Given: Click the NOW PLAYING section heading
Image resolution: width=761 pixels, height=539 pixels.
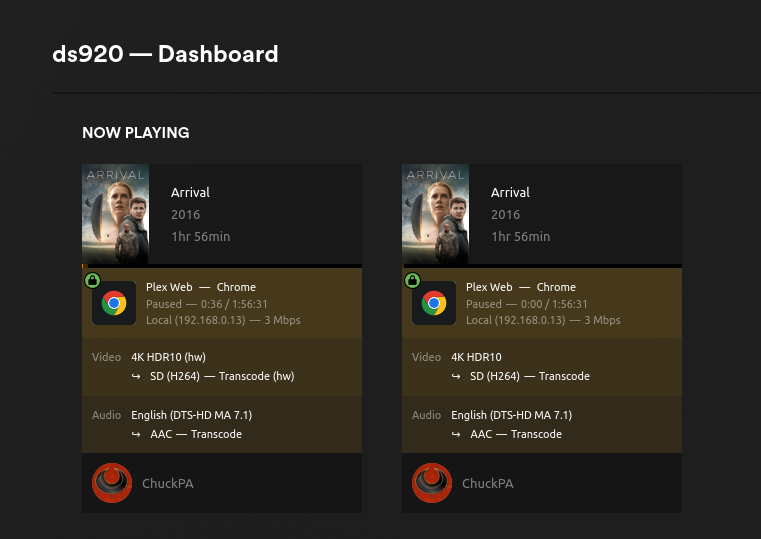Looking at the screenshot, I should click(135, 133).
